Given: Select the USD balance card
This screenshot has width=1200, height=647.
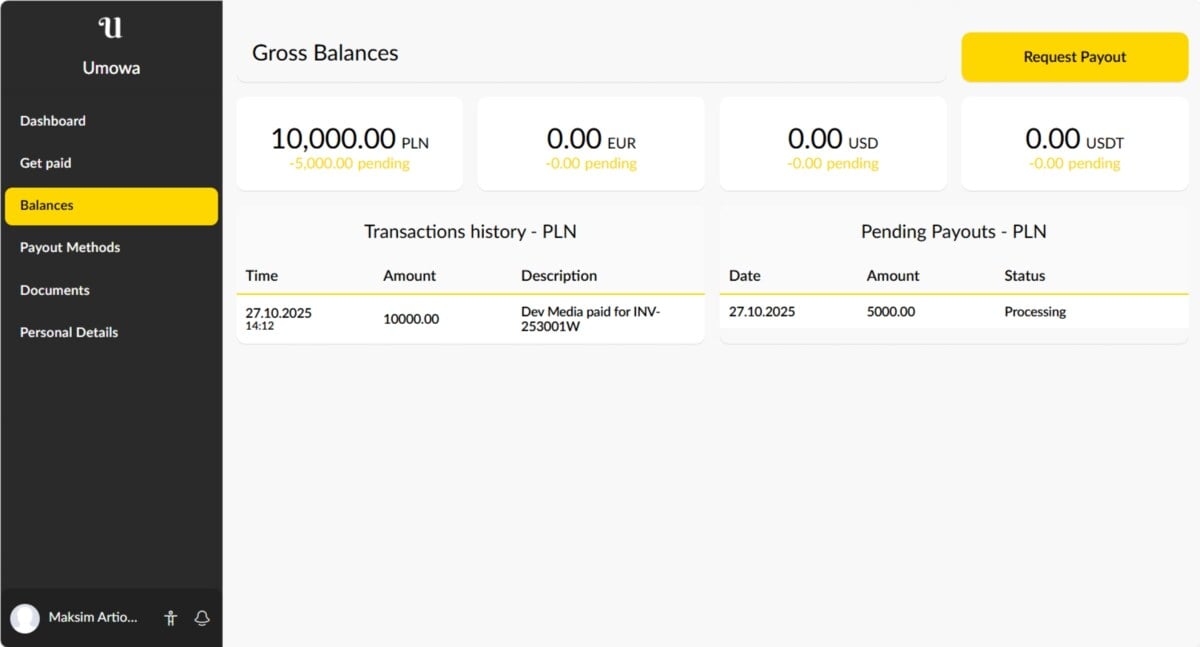Looking at the screenshot, I should 833,144.
